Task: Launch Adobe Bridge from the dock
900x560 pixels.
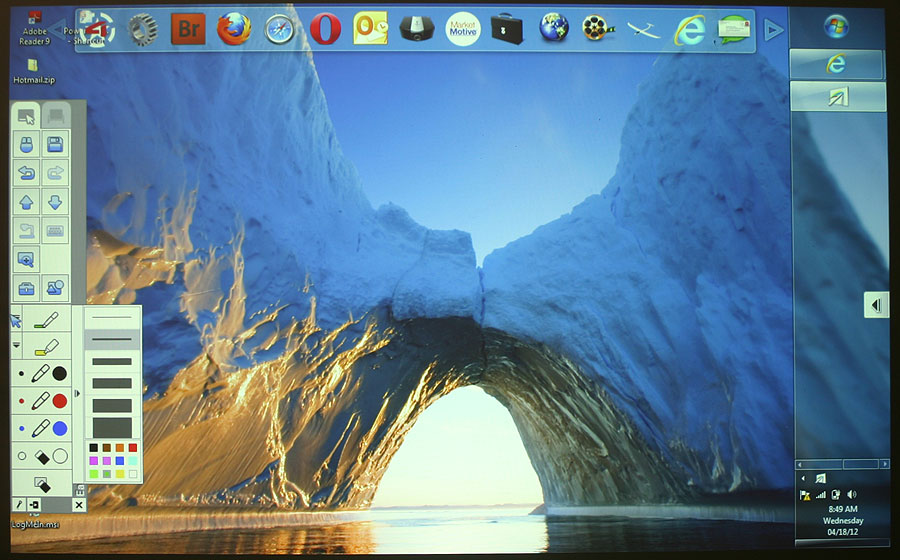Action: [x=188, y=29]
